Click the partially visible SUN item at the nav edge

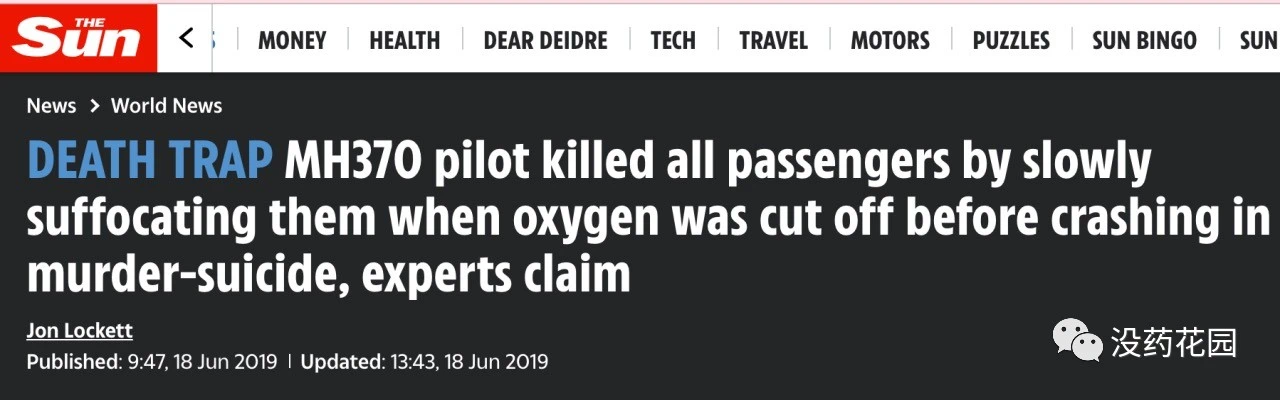[1259, 40]
